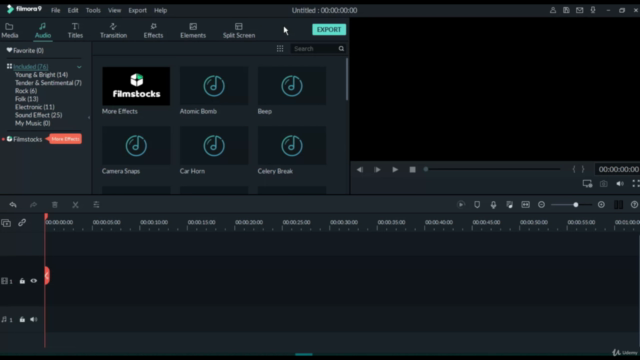Screen dimensions: 640x360
Task: Collapse the Included category chevron
Action: (x=79, y=67)
